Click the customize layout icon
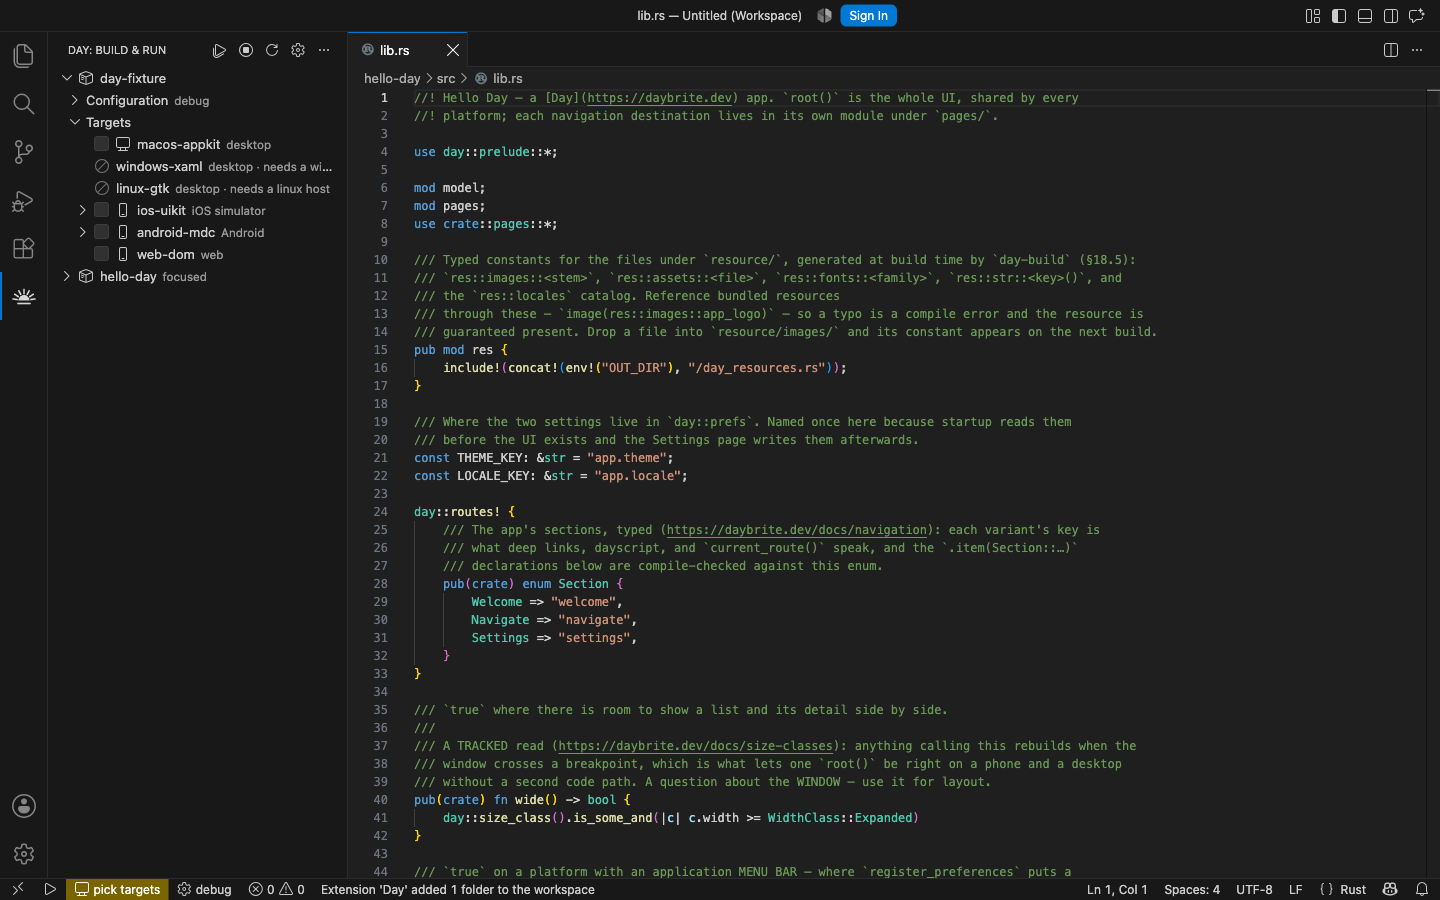 coord(1313,16)
